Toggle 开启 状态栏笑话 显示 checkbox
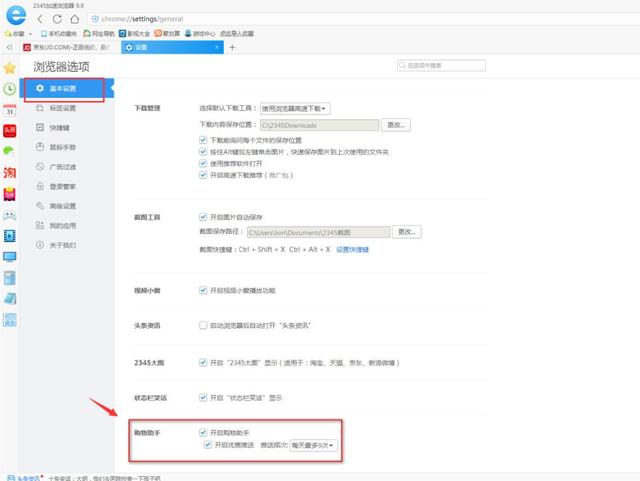Viewport: 640px width, 481px height. pyautogui.click(x=203, y=397)
